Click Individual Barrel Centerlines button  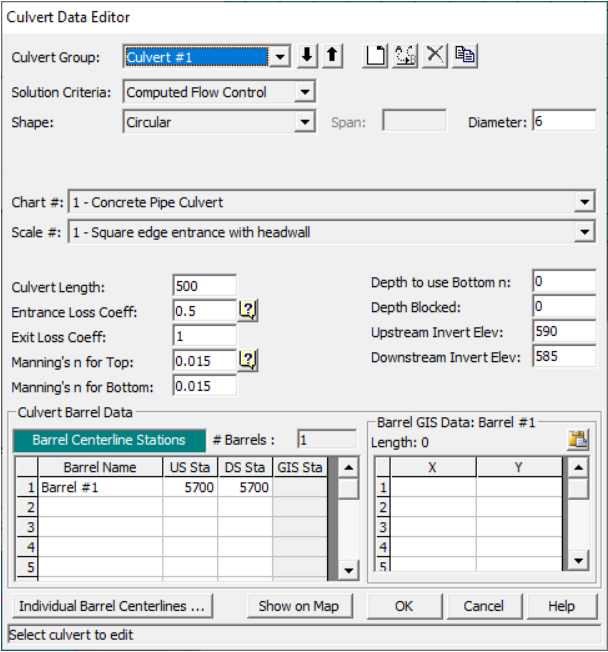point(112,606)
